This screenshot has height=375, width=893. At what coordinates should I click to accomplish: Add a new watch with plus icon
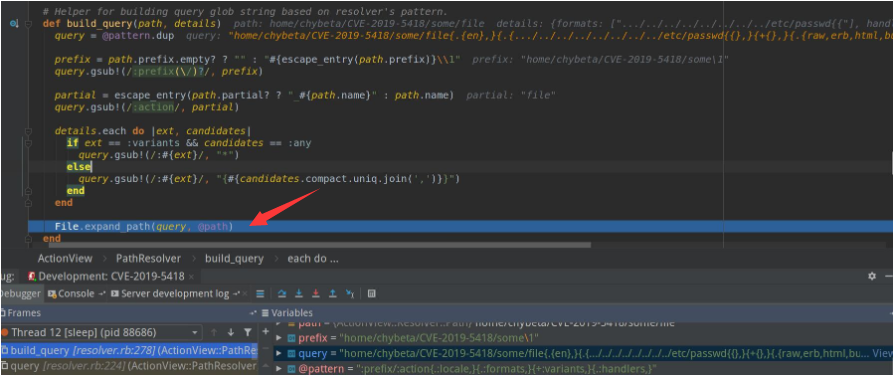pos(265,331)
